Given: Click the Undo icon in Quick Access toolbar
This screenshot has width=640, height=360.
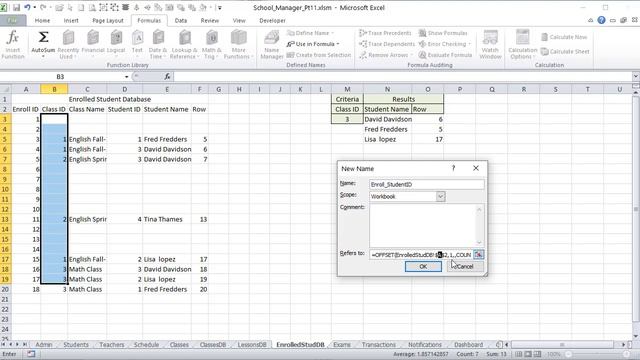Looking at the screenshot, I should (27, 7).
